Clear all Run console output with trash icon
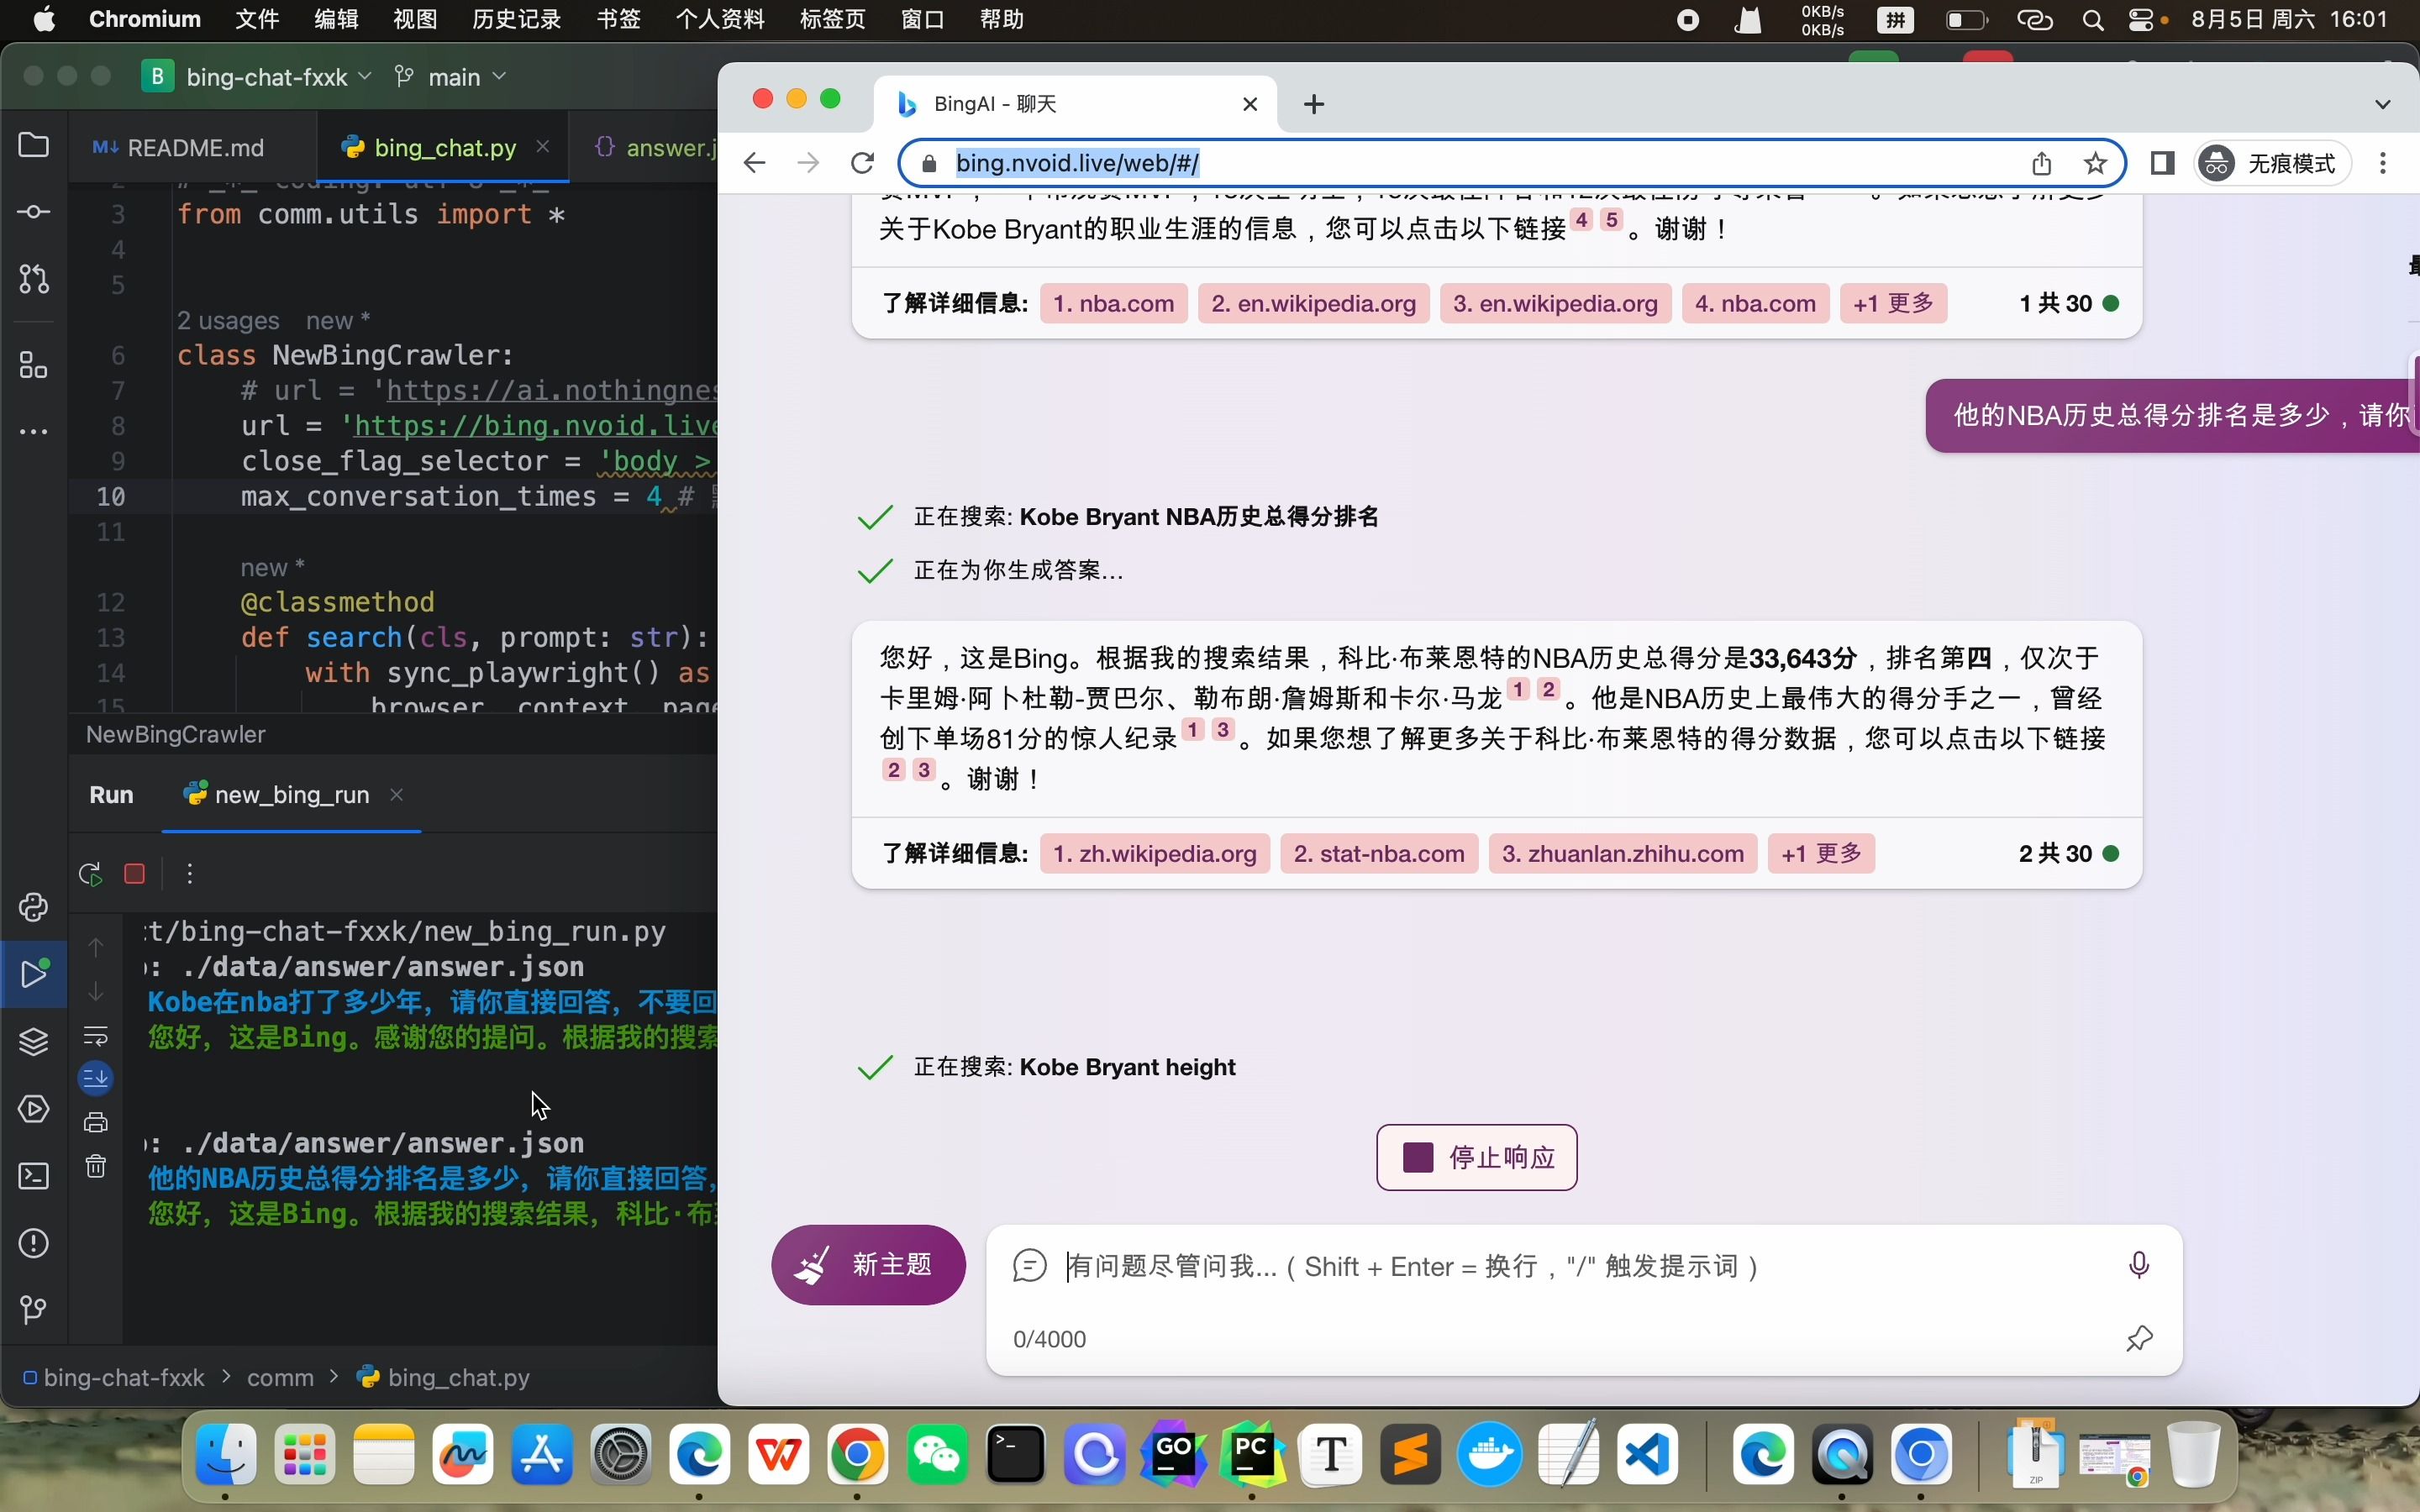The width and height of the screenshot is (2420, 1512). point(96,1166)
